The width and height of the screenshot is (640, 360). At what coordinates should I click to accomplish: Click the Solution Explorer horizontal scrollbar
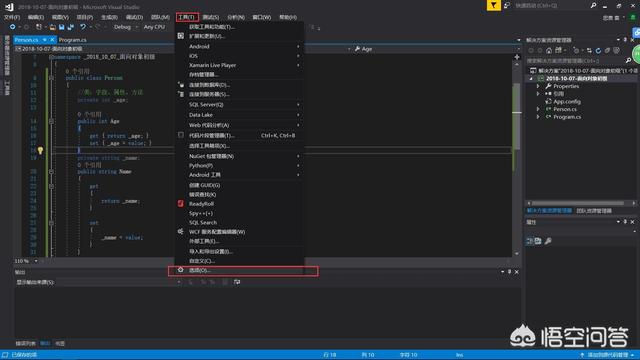coord(578,203)
